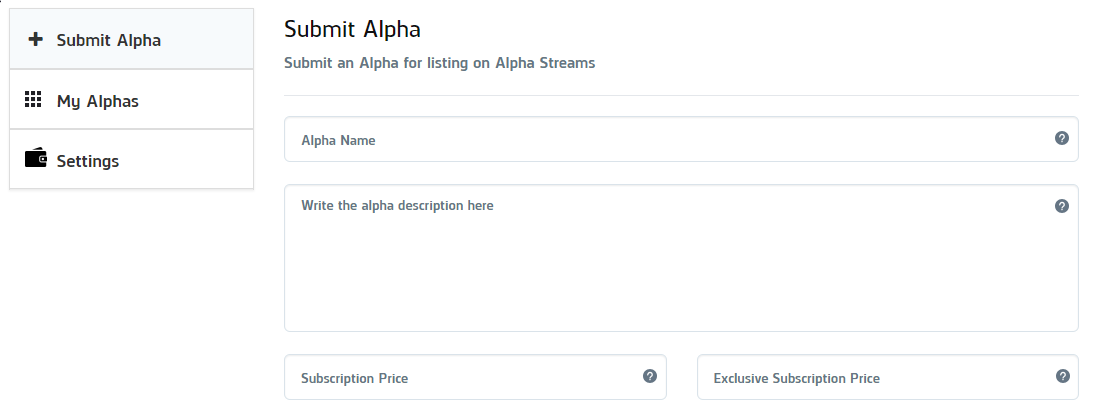Screen dimensions: 1100x407
Task: Select the Submit Alpha sidebar tab label
Action: coord(109,41)
